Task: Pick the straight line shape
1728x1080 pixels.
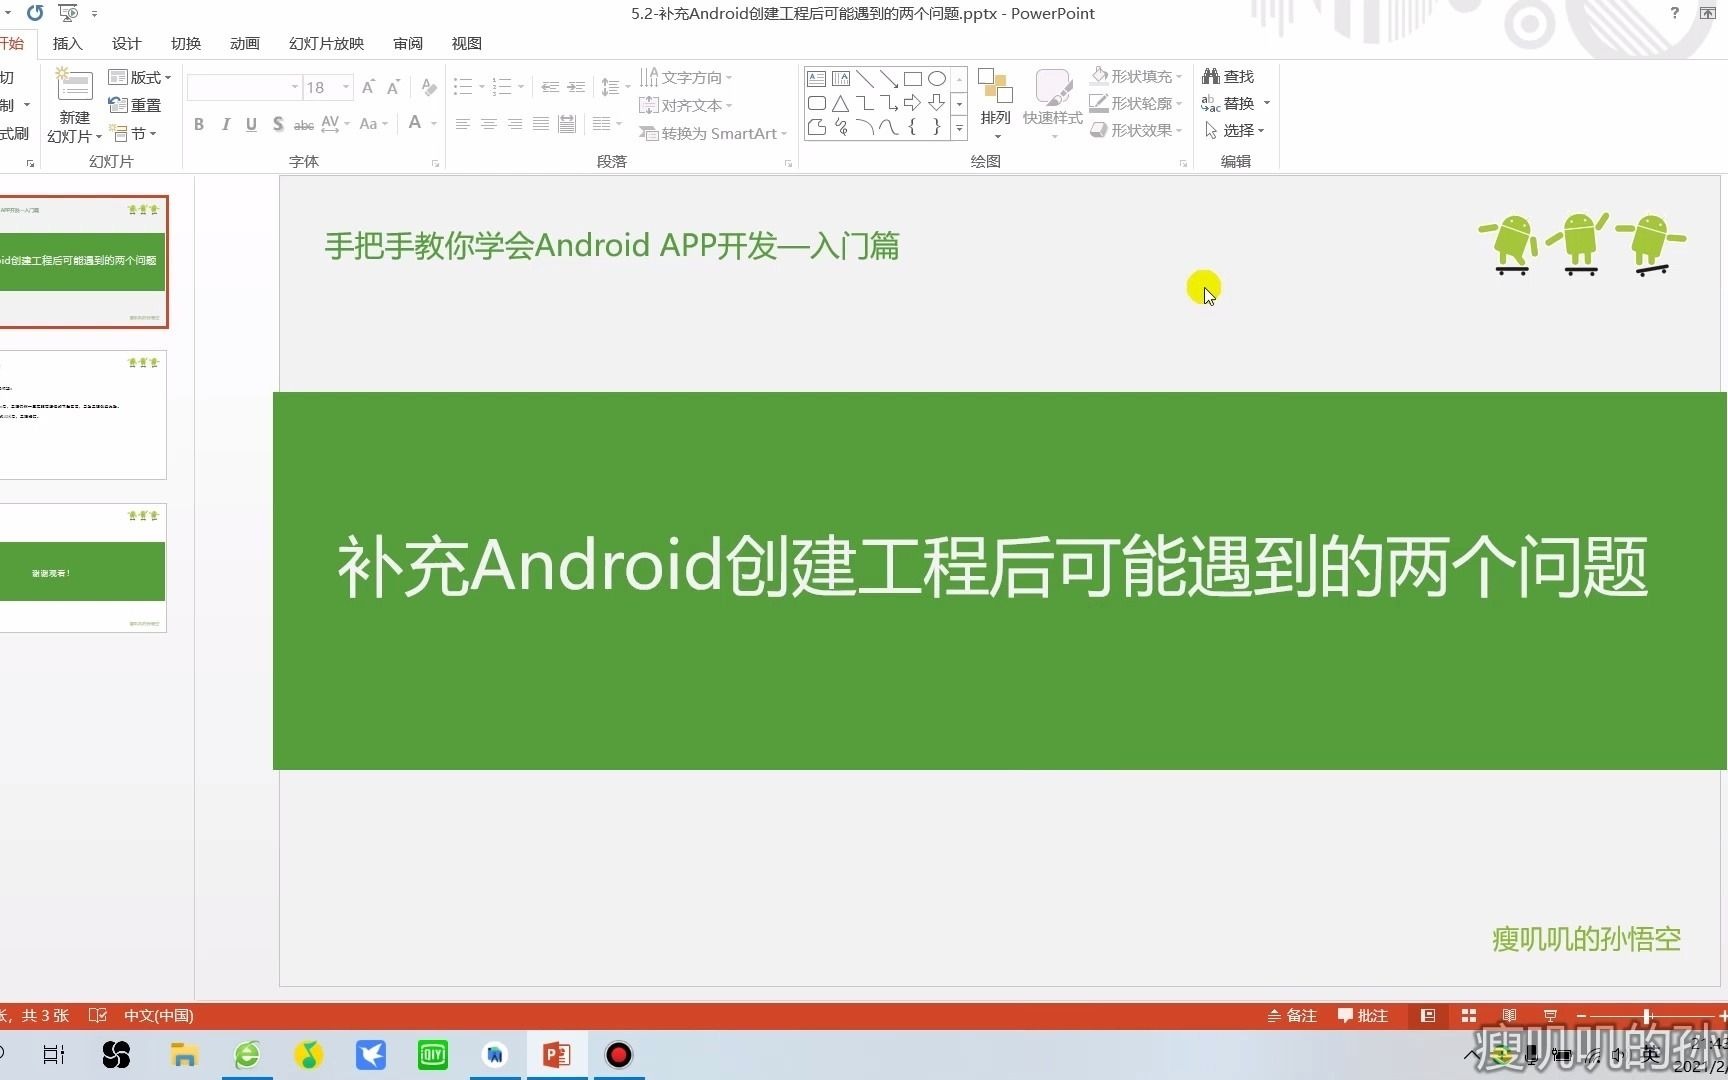Action: 865,79
